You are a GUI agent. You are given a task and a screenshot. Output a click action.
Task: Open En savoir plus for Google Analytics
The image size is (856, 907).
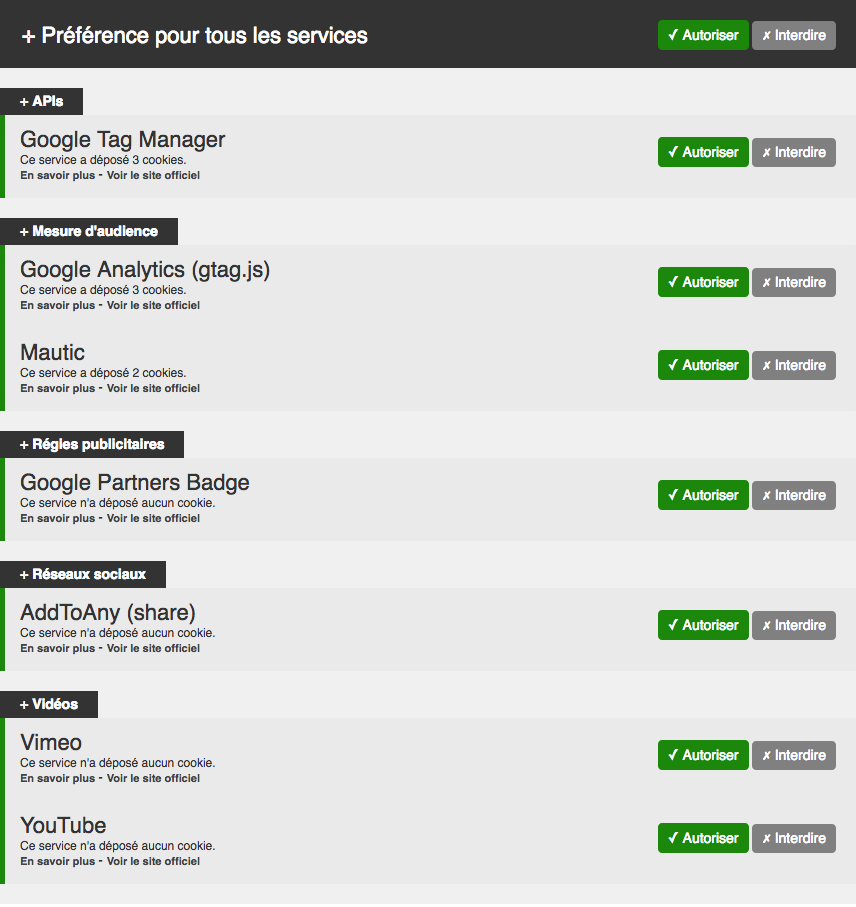[57, 305]
